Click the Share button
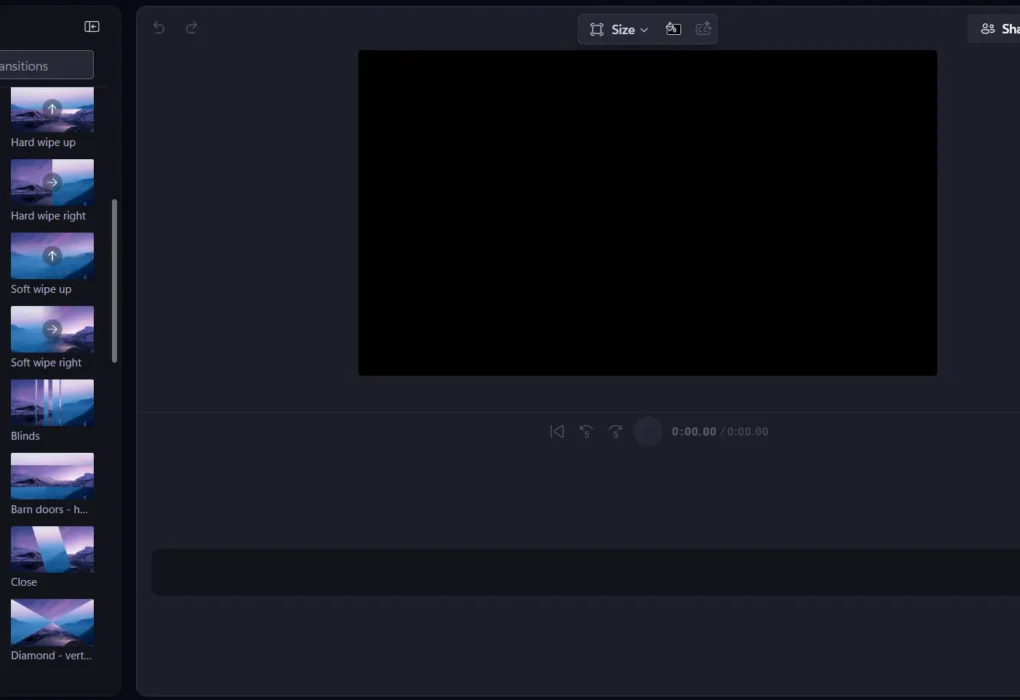Image resolution: width=1020 pixels, height=700 pixels. click(x=999, y=29)
